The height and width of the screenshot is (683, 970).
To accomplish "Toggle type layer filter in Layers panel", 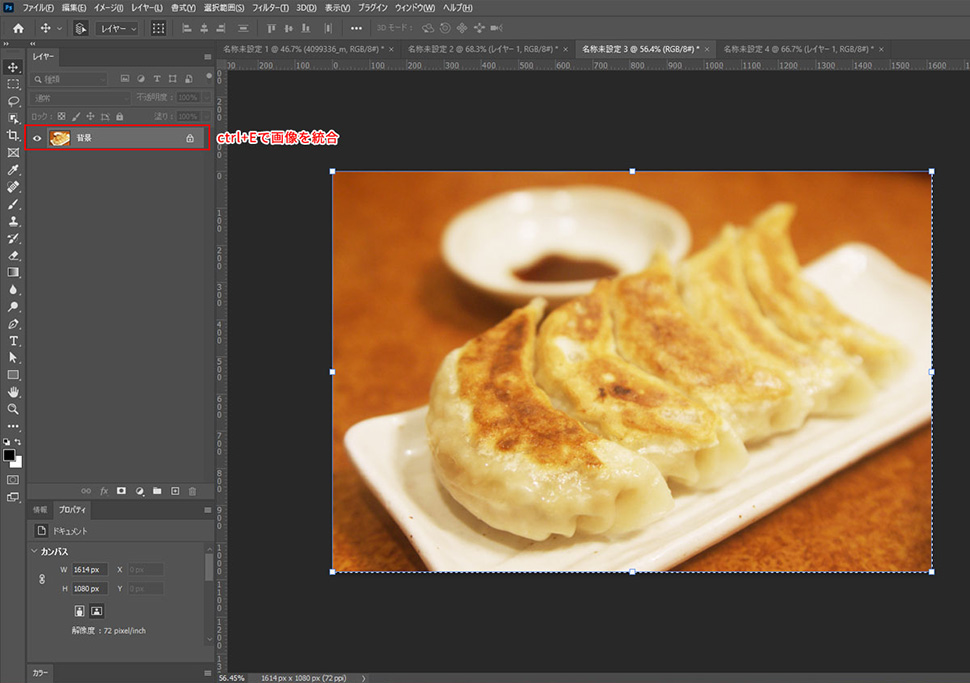I will point(157,79).
